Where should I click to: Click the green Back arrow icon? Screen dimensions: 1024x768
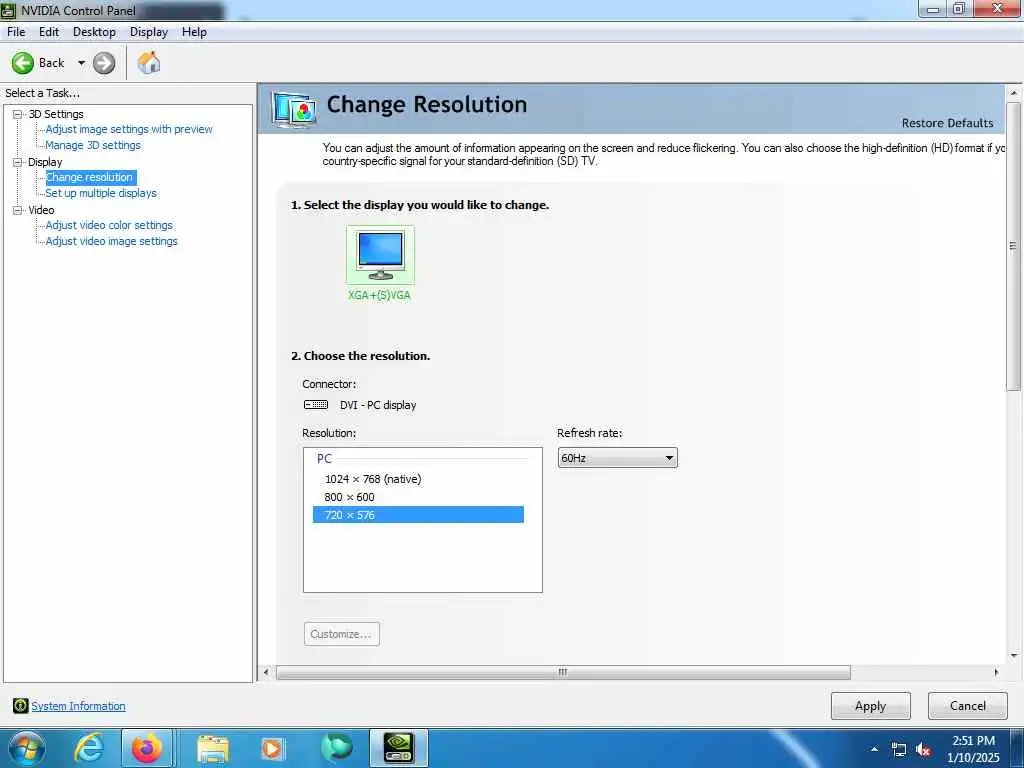[23, 63]
